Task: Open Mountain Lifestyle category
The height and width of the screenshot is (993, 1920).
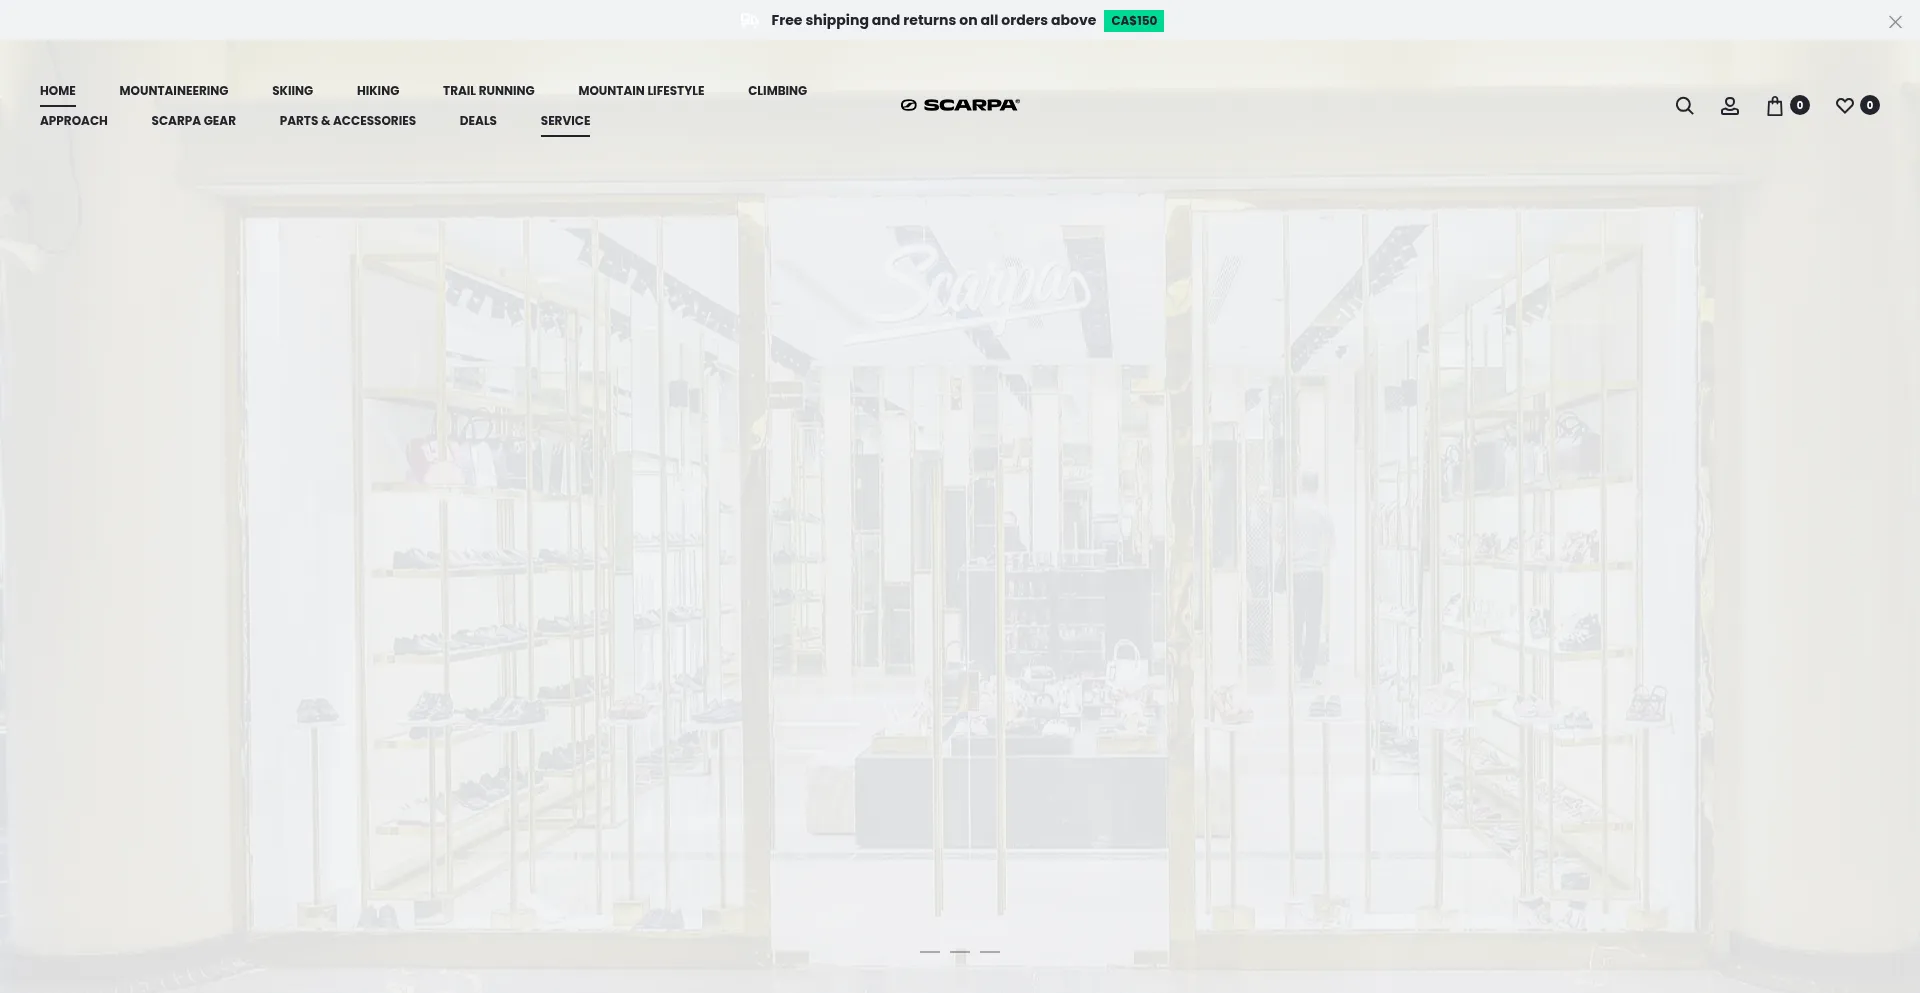Action: click(641, 91)
